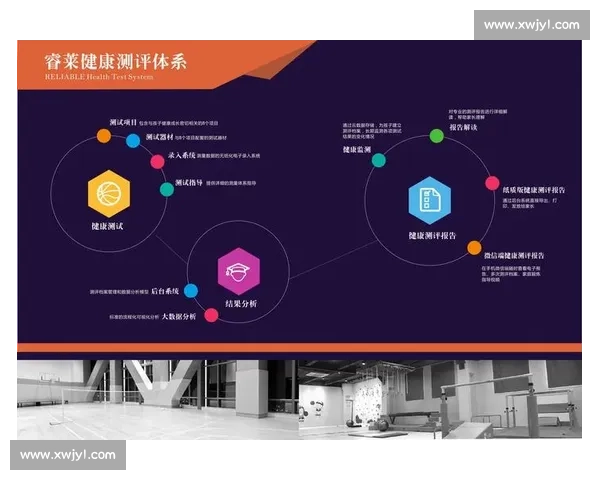Click the blue dot beside 后台系统
Viewport: 600px width, 480px height.
click(191, 291)
